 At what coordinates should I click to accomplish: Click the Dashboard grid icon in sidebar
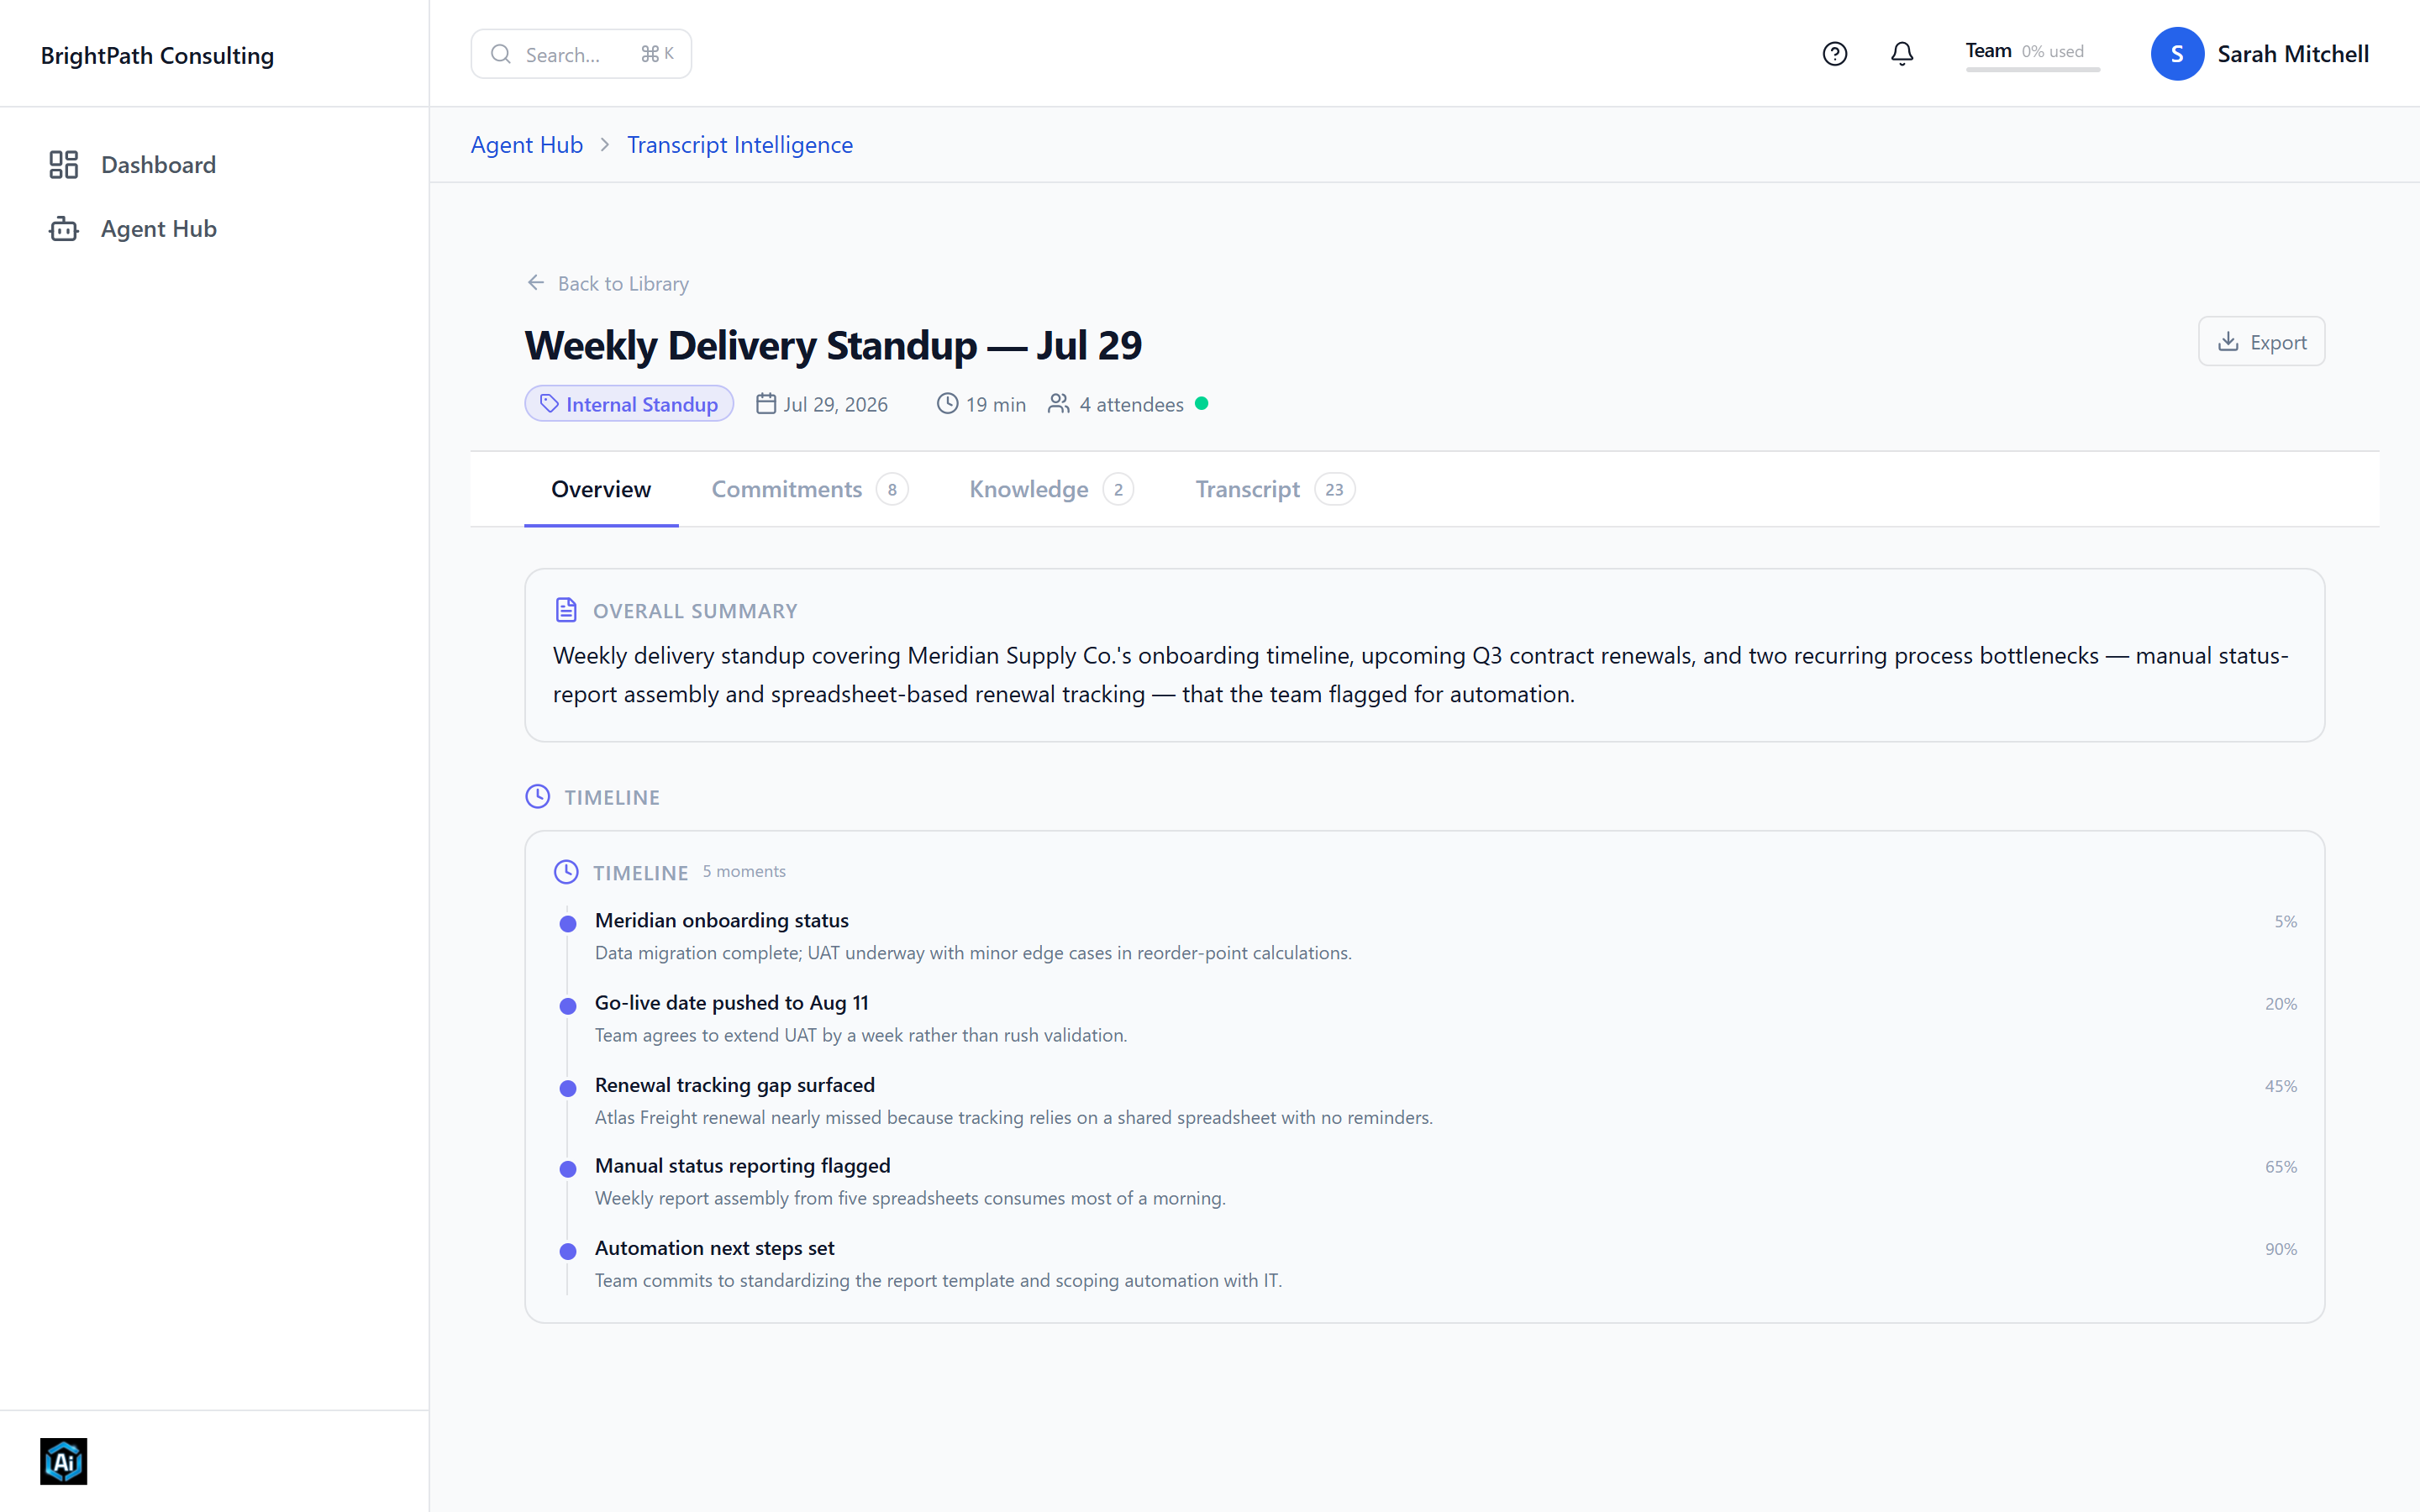(64, 165)
